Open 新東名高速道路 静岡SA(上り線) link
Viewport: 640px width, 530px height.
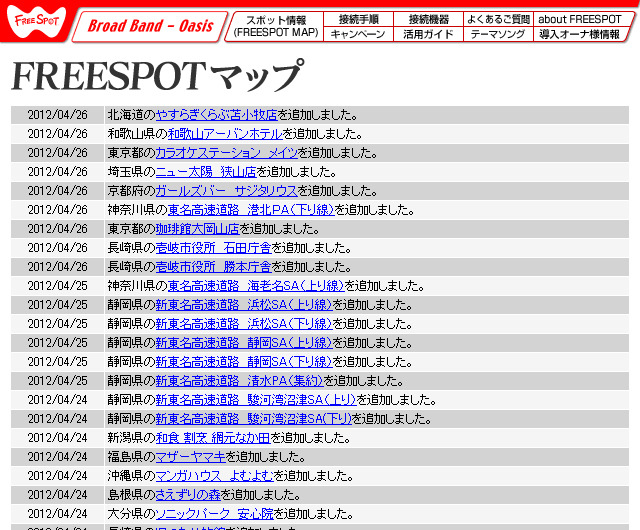(244, 343)
